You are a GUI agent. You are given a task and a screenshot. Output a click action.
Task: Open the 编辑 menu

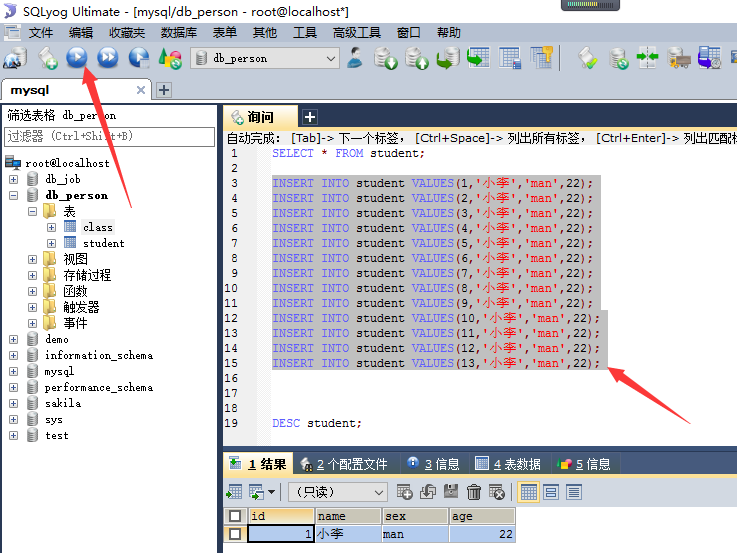tap(81, 32)
